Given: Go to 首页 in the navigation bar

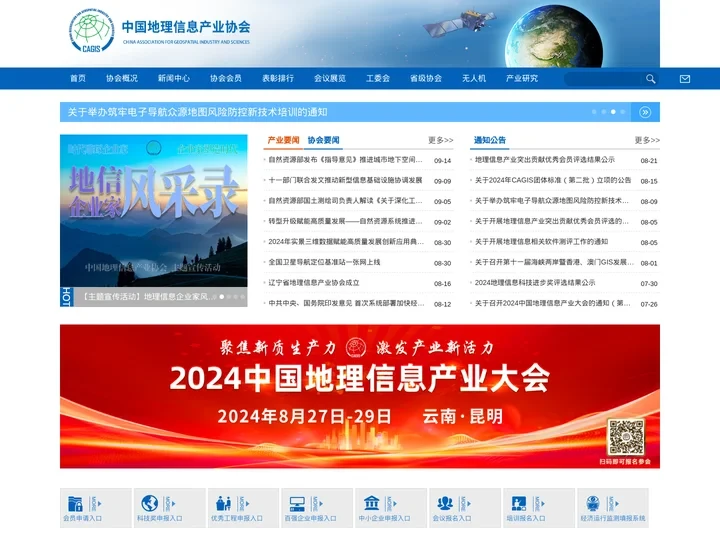Looking at the screenshot, I should [78, 79].
